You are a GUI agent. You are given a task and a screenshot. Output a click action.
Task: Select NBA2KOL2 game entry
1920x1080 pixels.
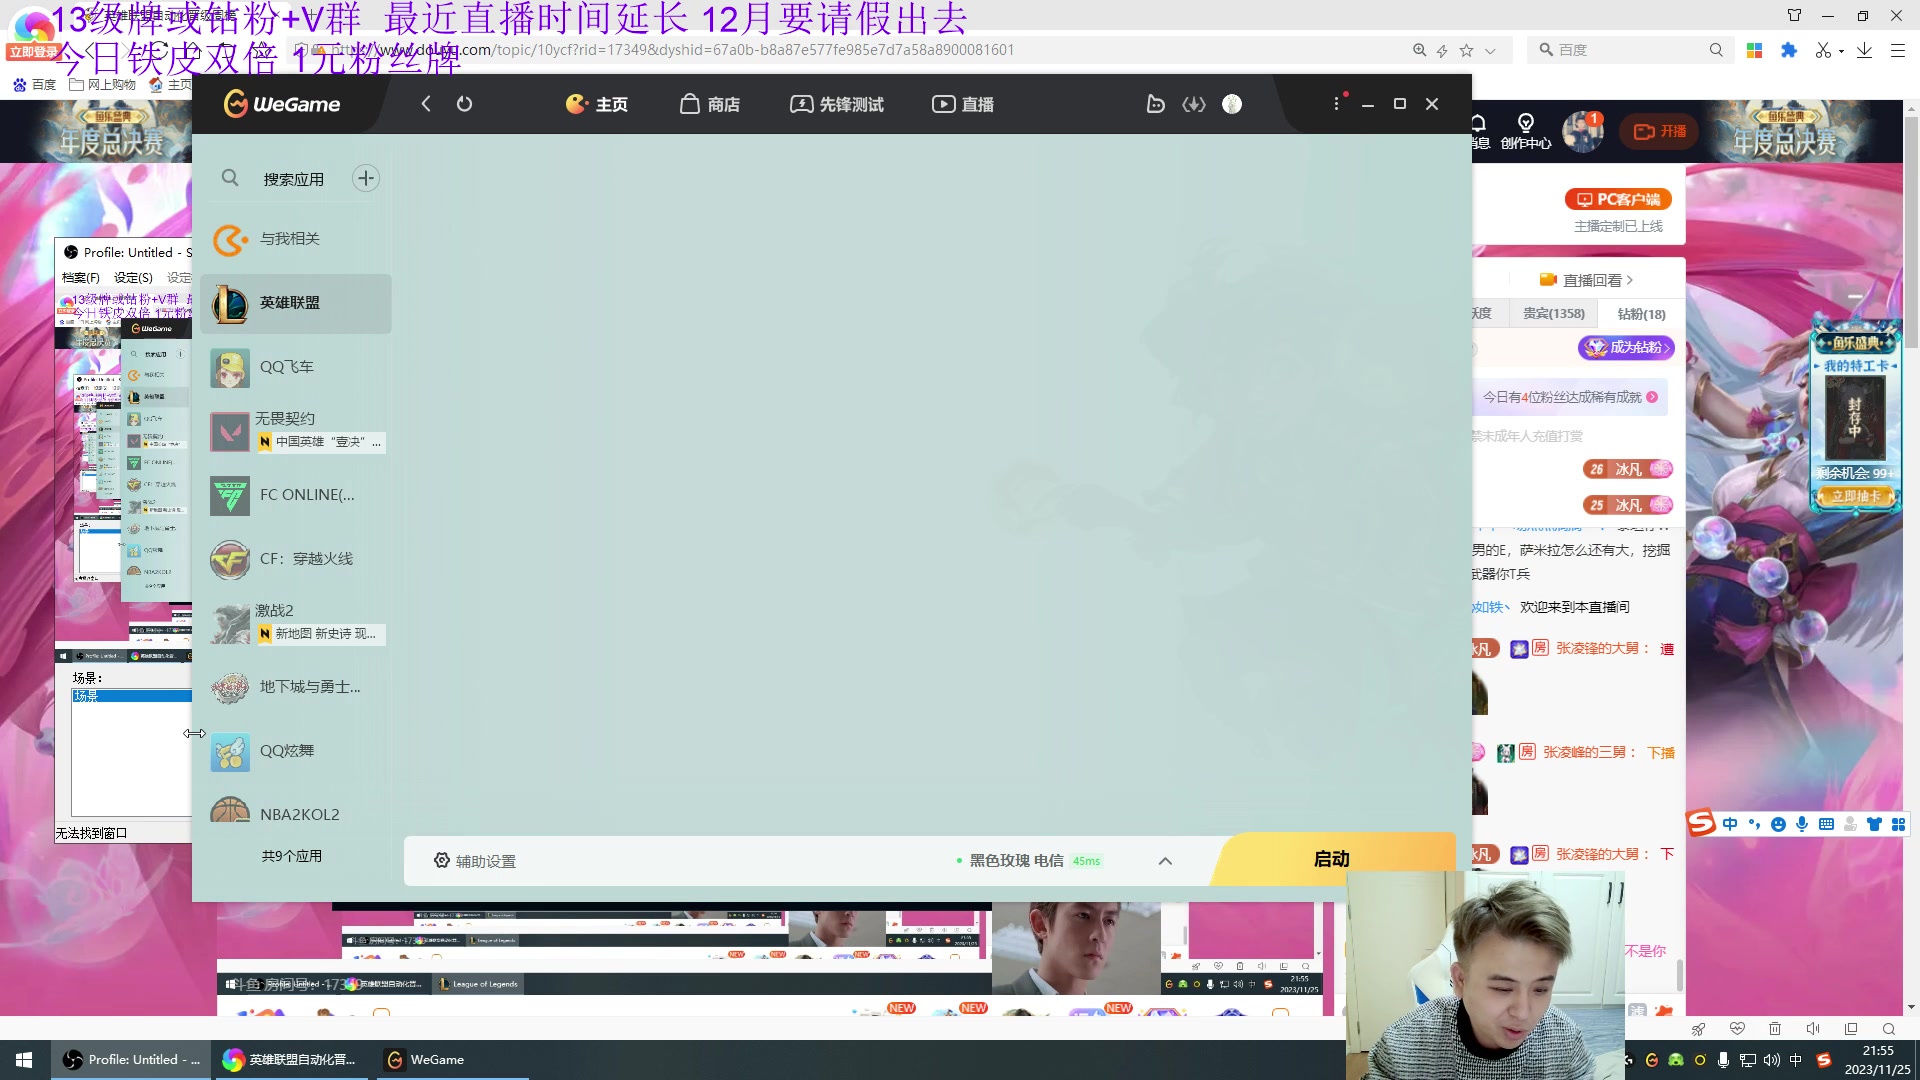point(296,812)
